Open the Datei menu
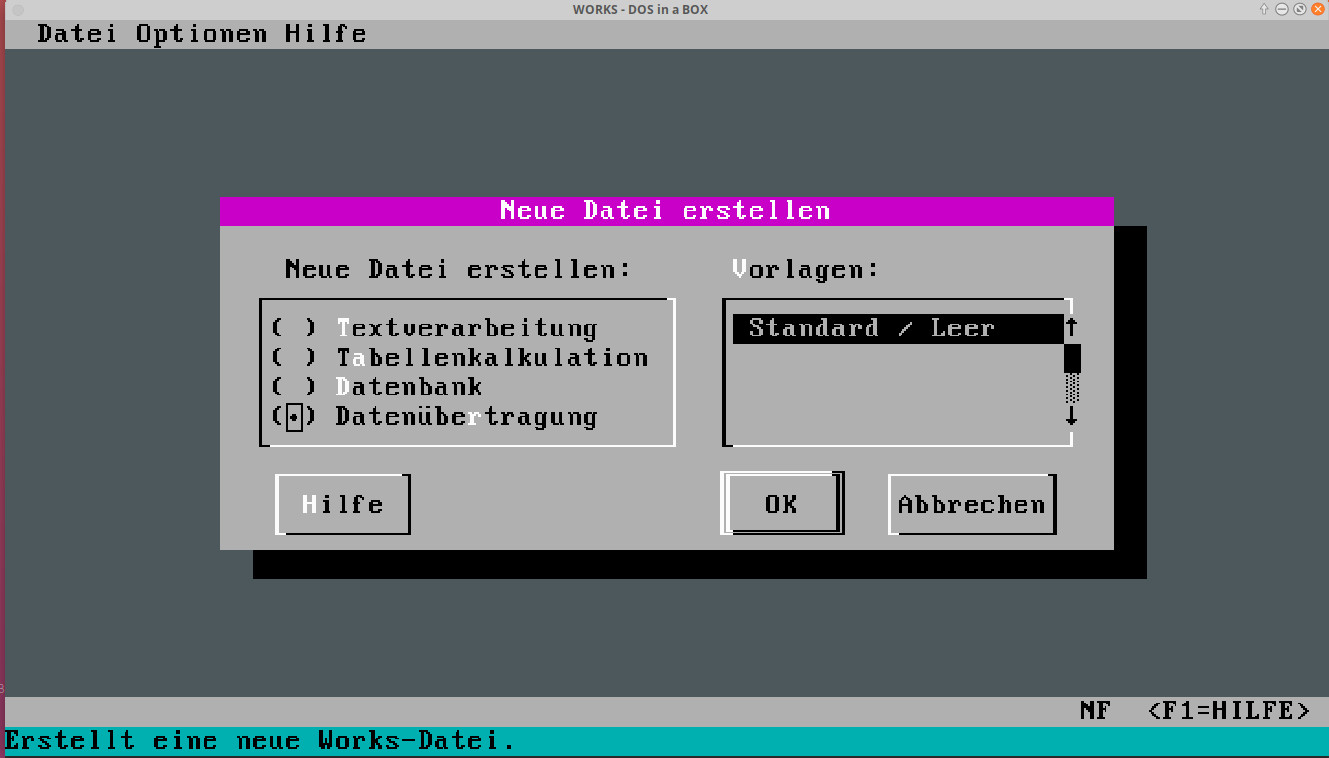 (78, 34)
